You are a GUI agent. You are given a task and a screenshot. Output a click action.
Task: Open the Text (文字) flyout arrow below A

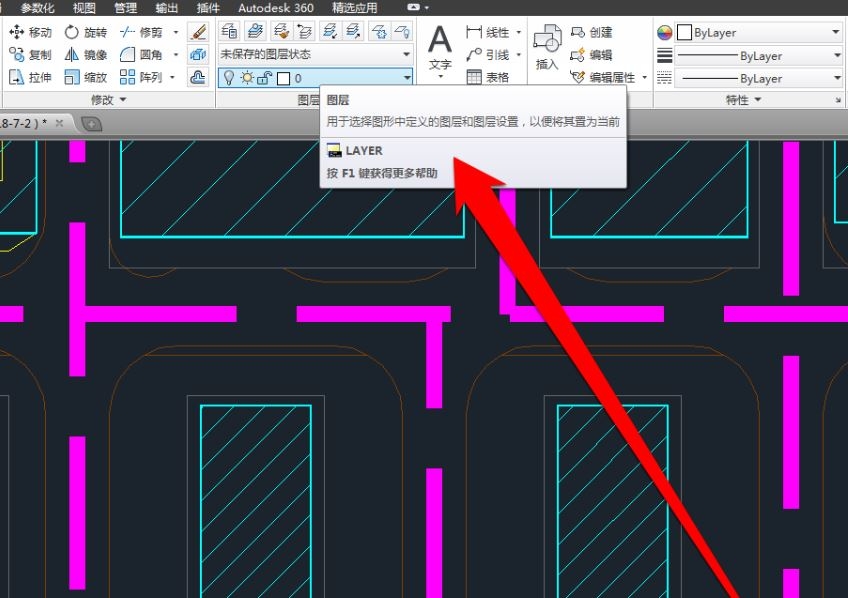click(x=440, y=77)
